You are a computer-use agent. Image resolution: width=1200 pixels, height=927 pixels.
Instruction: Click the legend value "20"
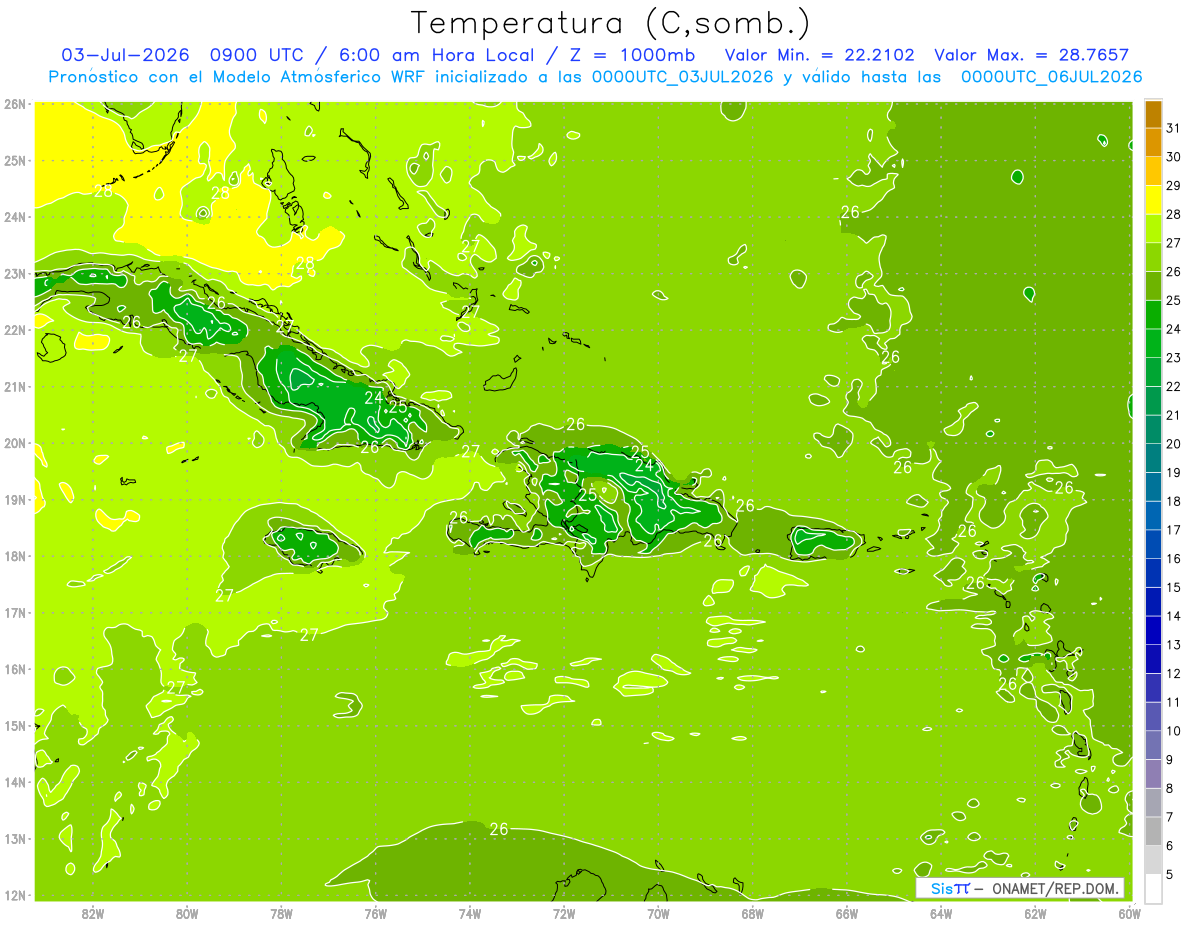point(1173,444)
